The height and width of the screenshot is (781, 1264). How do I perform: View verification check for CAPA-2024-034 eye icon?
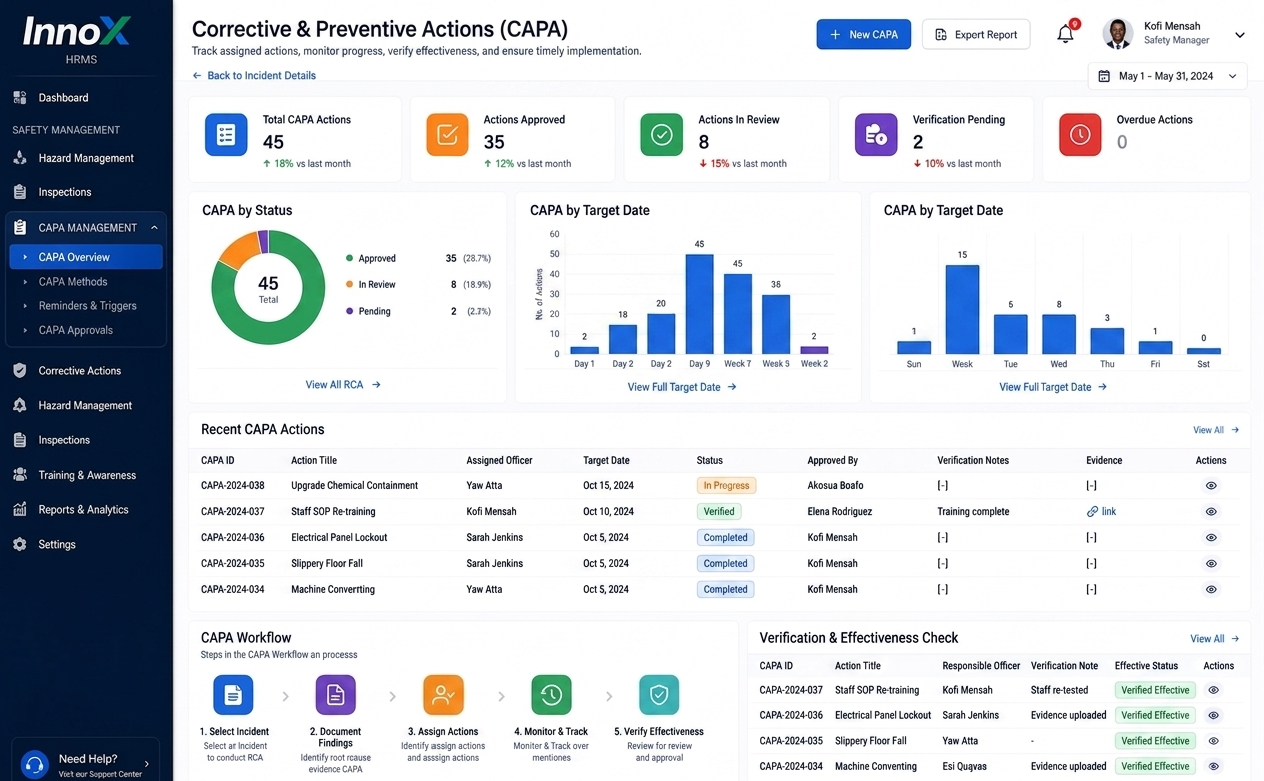pyautogui.click(x=1214, y=767)
